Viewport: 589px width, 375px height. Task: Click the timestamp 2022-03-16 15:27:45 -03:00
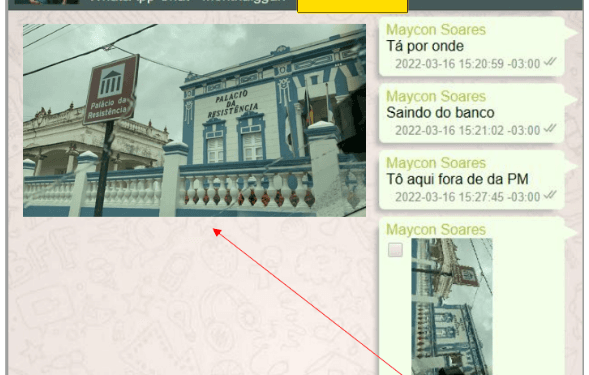click(x=467, y=197)
